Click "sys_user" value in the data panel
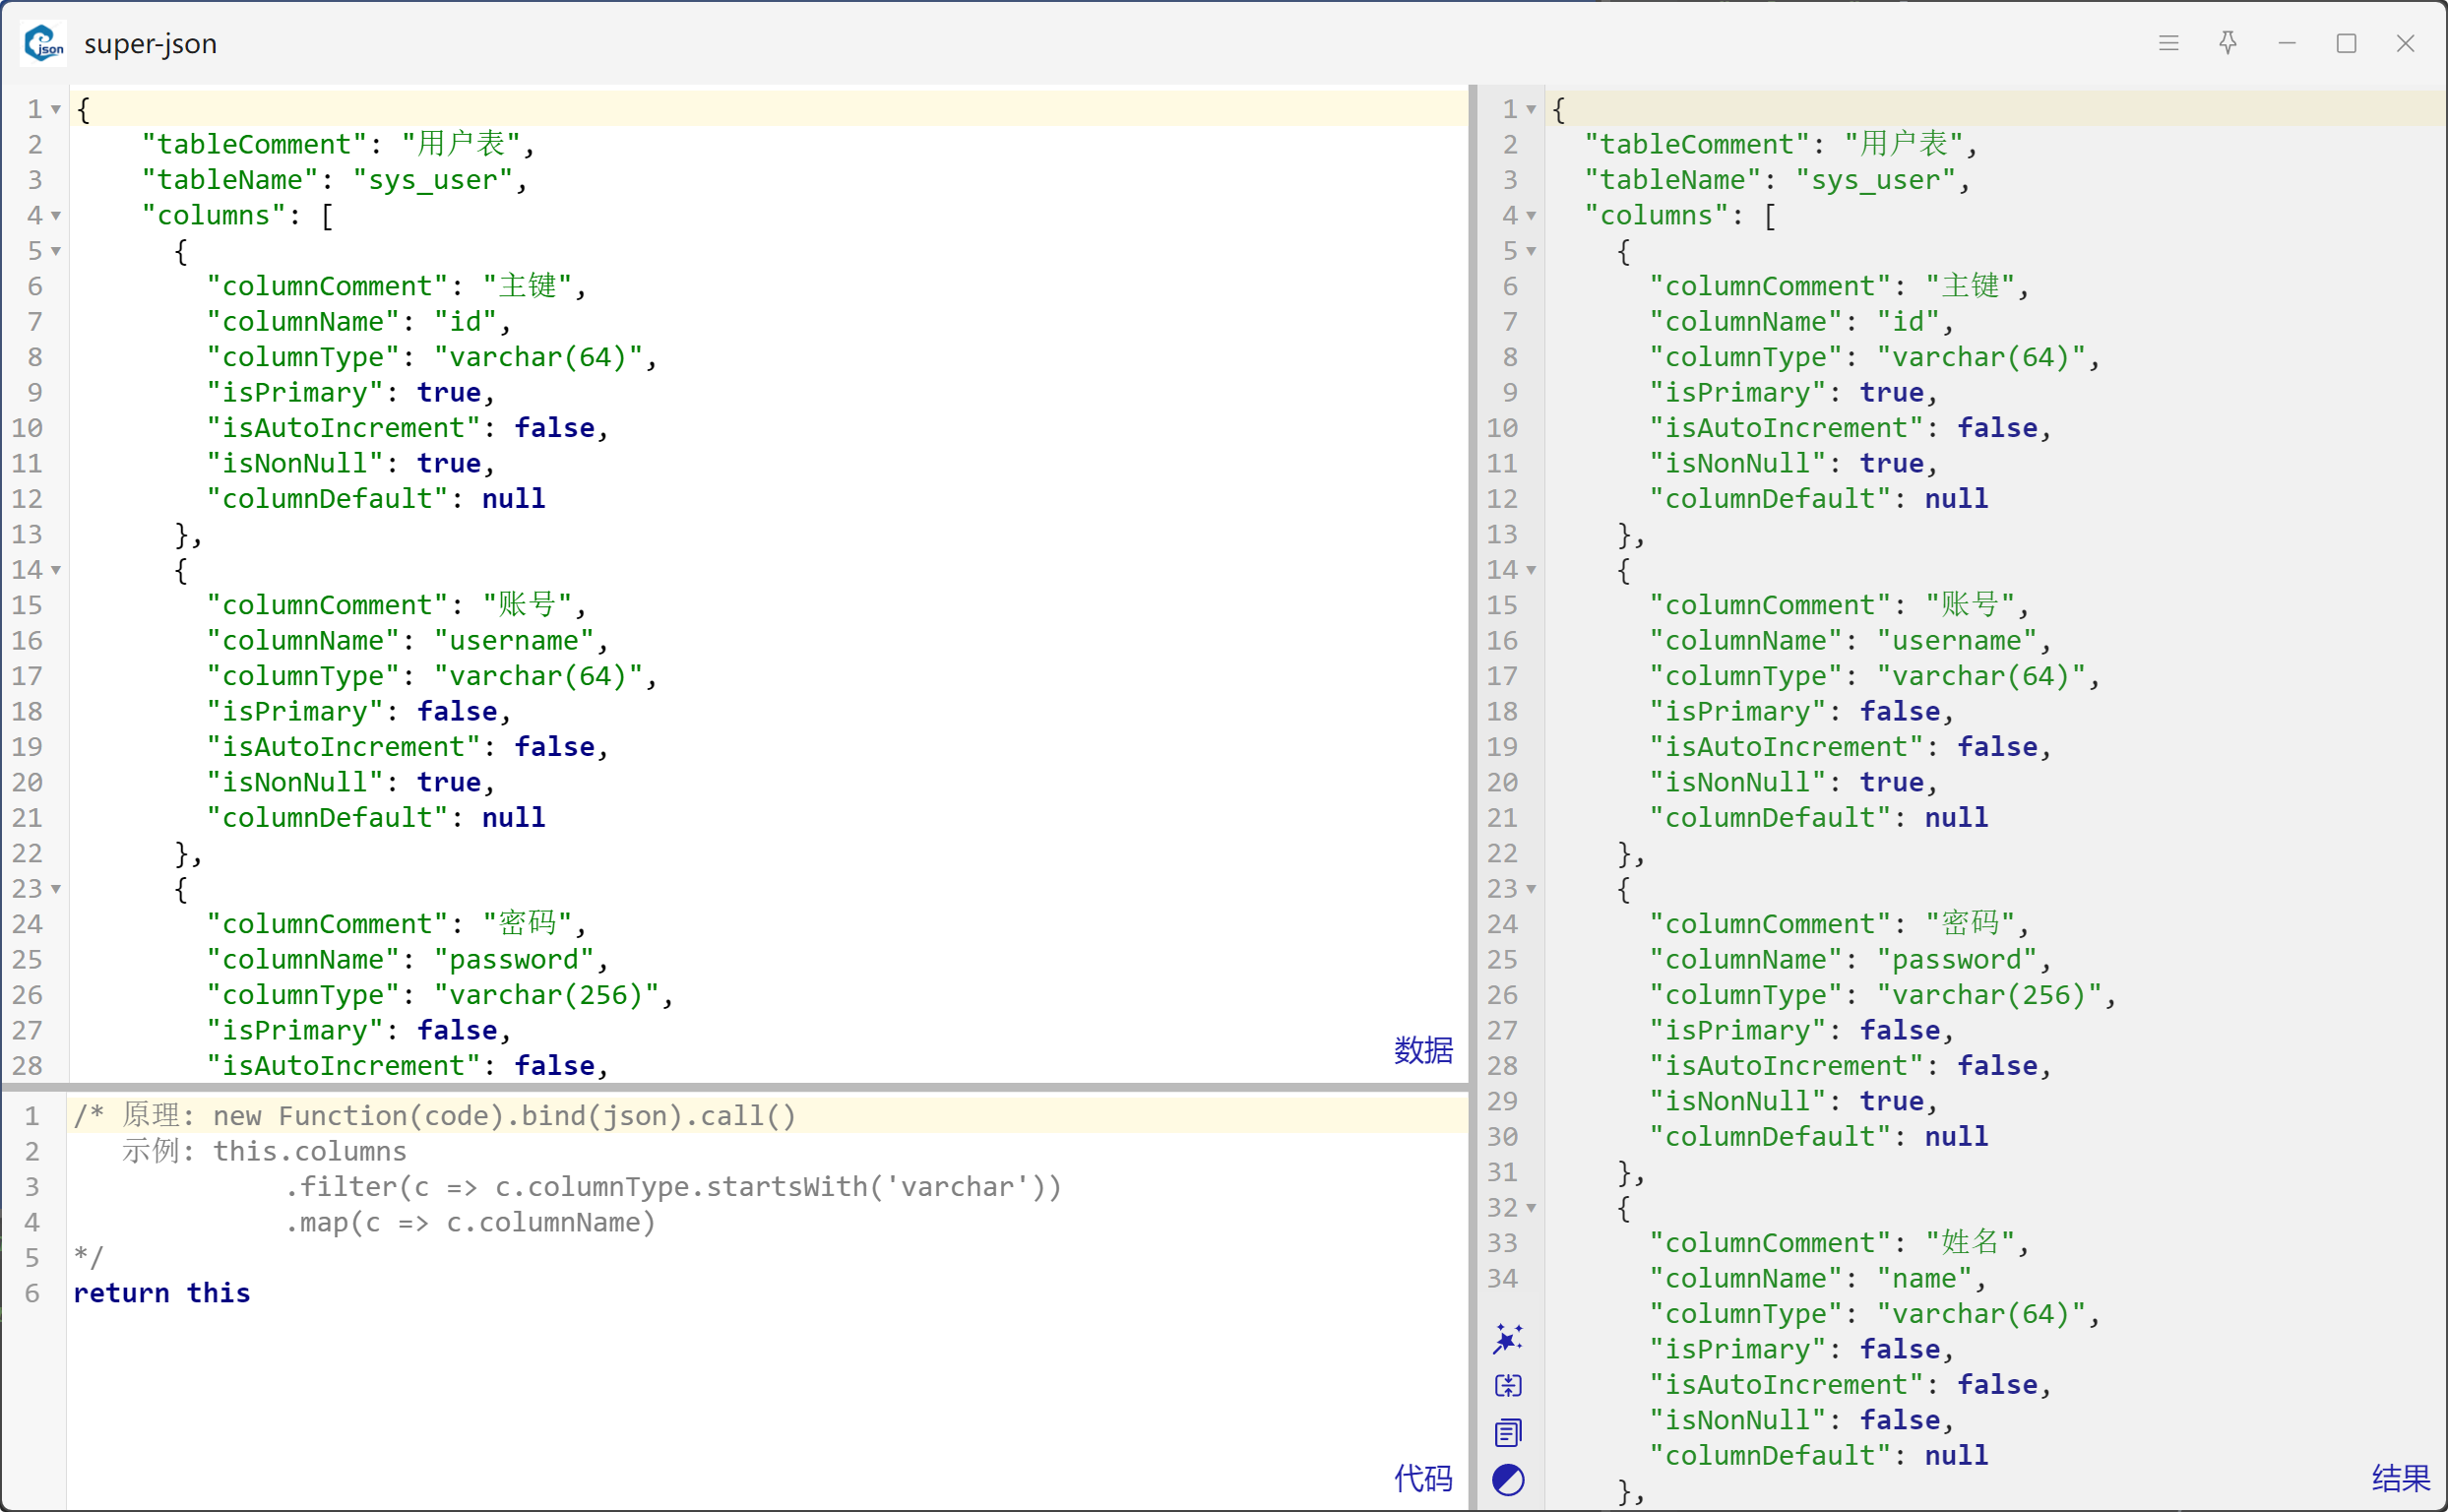Image resolution: width=2448 pixels, height=1512 pixels. point(433,180)
